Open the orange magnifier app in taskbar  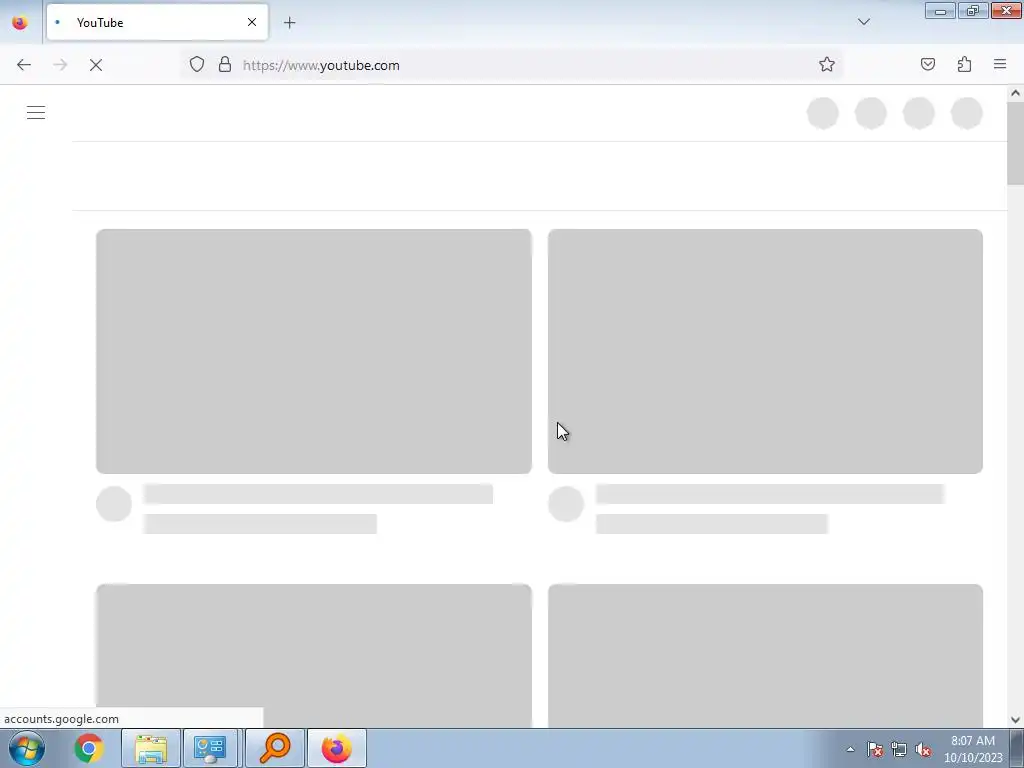point(274,748)
